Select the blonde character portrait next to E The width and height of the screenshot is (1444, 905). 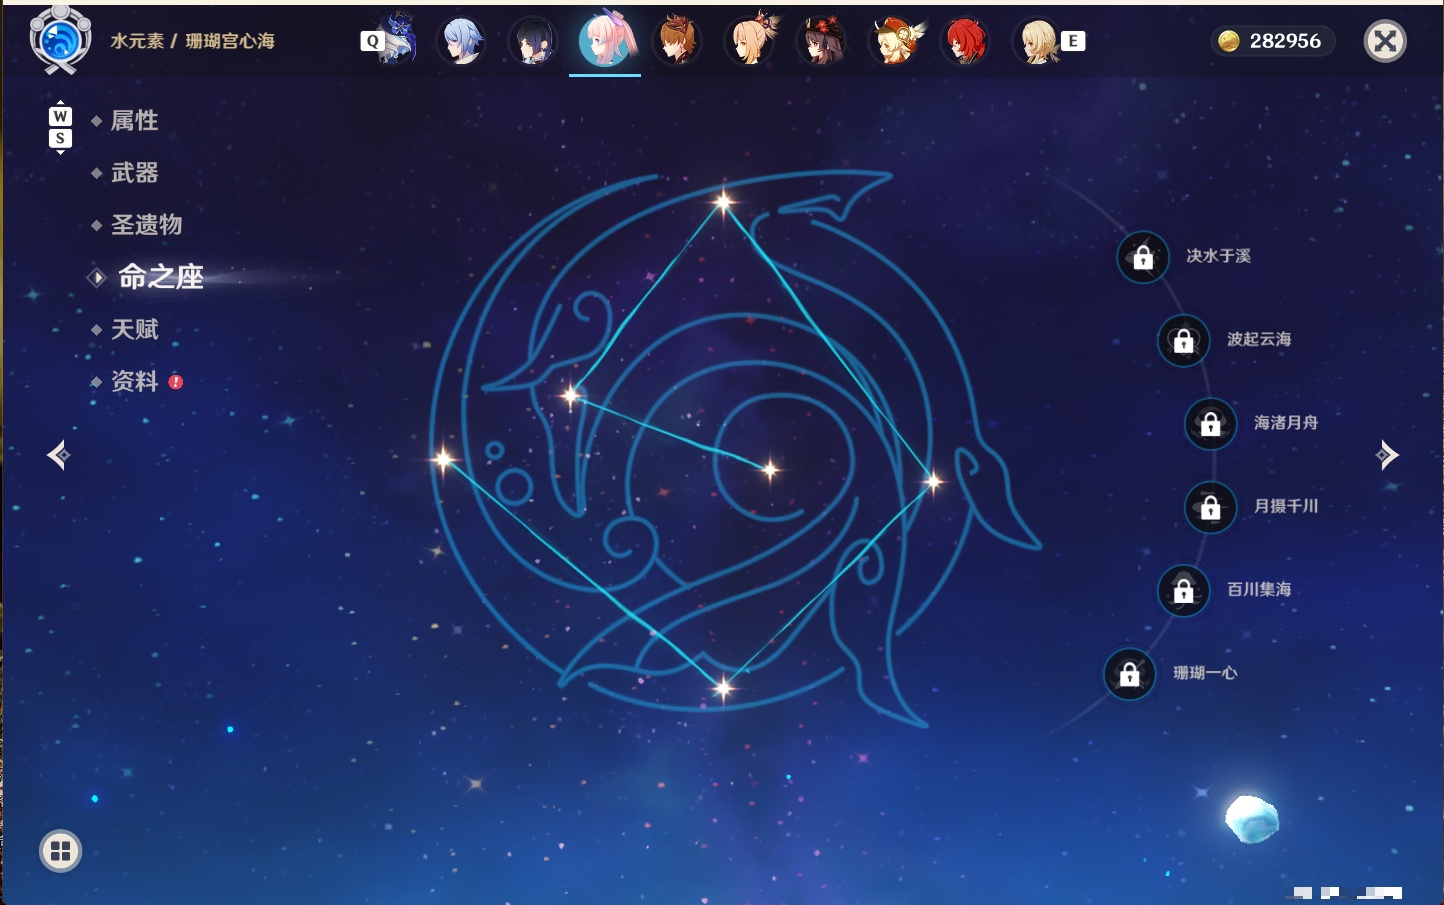1038,42
